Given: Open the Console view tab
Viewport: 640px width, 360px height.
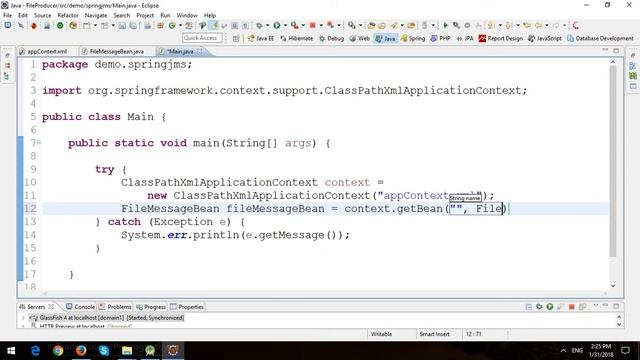Looking at the screenshot, I should [x=80, y=307].
